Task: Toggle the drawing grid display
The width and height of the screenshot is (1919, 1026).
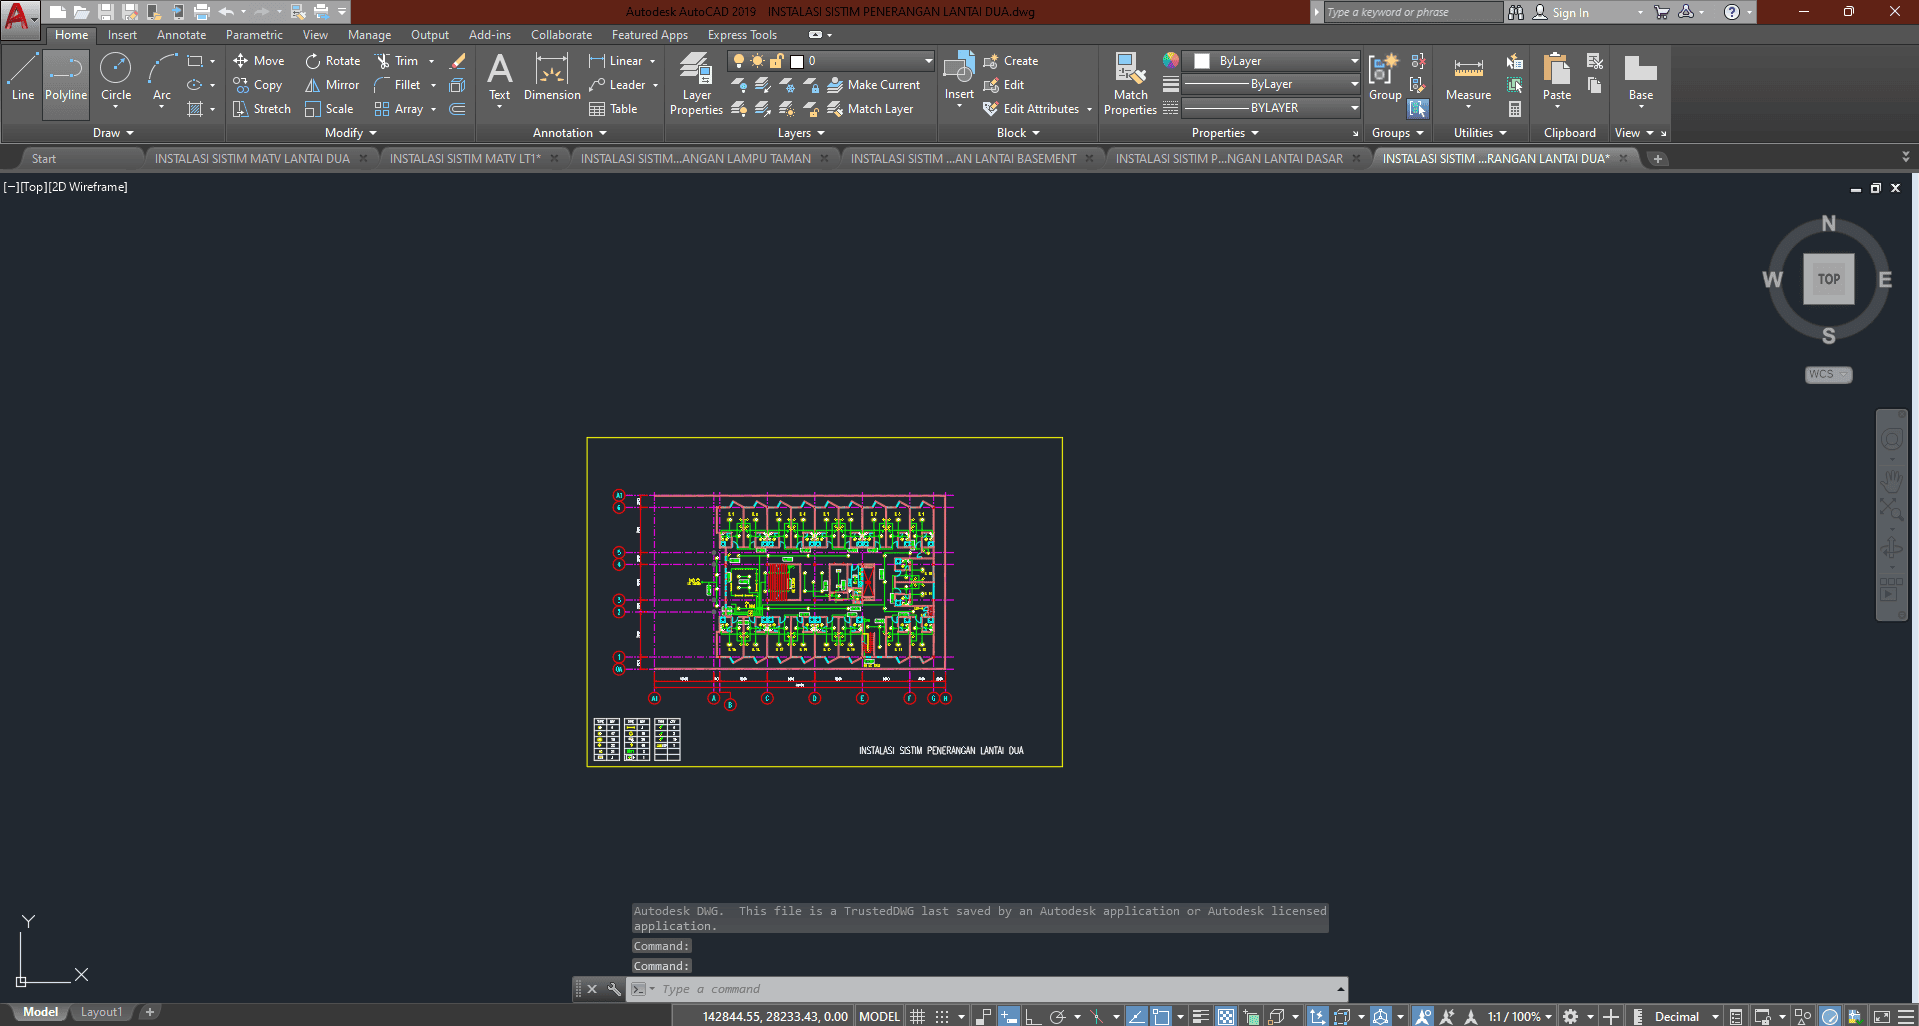Action: tap(917, 1016)
